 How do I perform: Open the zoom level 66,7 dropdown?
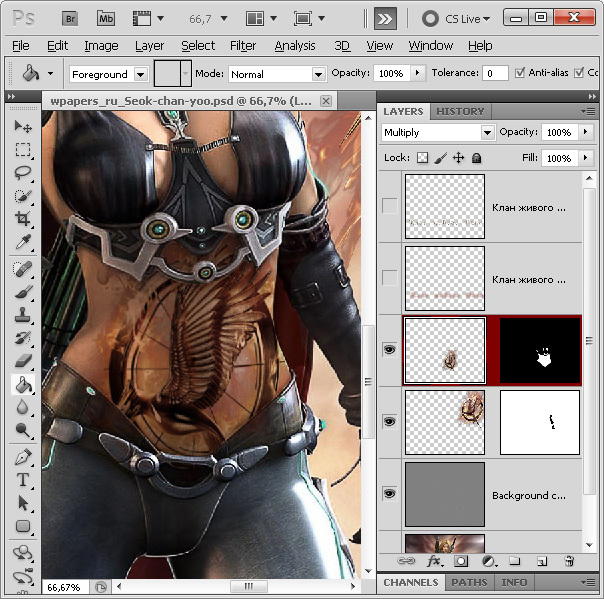tap(224, 18)
